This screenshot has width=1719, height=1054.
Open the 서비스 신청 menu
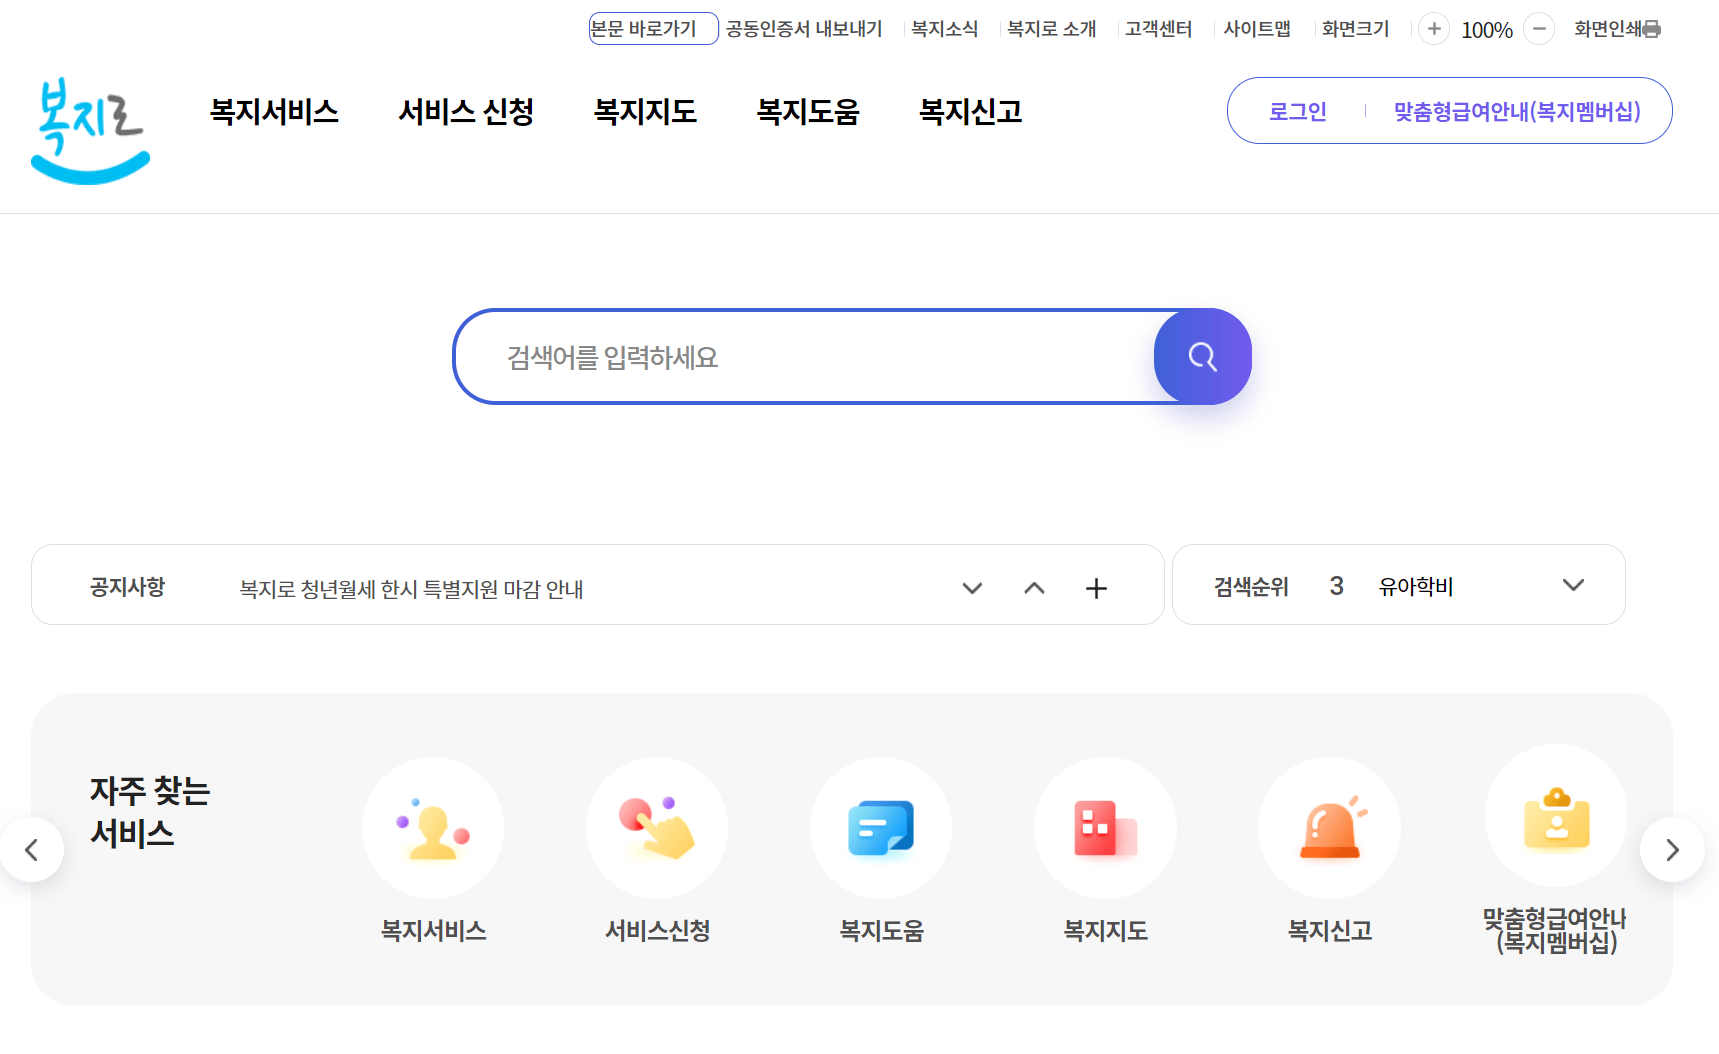(x=466, y=111)
